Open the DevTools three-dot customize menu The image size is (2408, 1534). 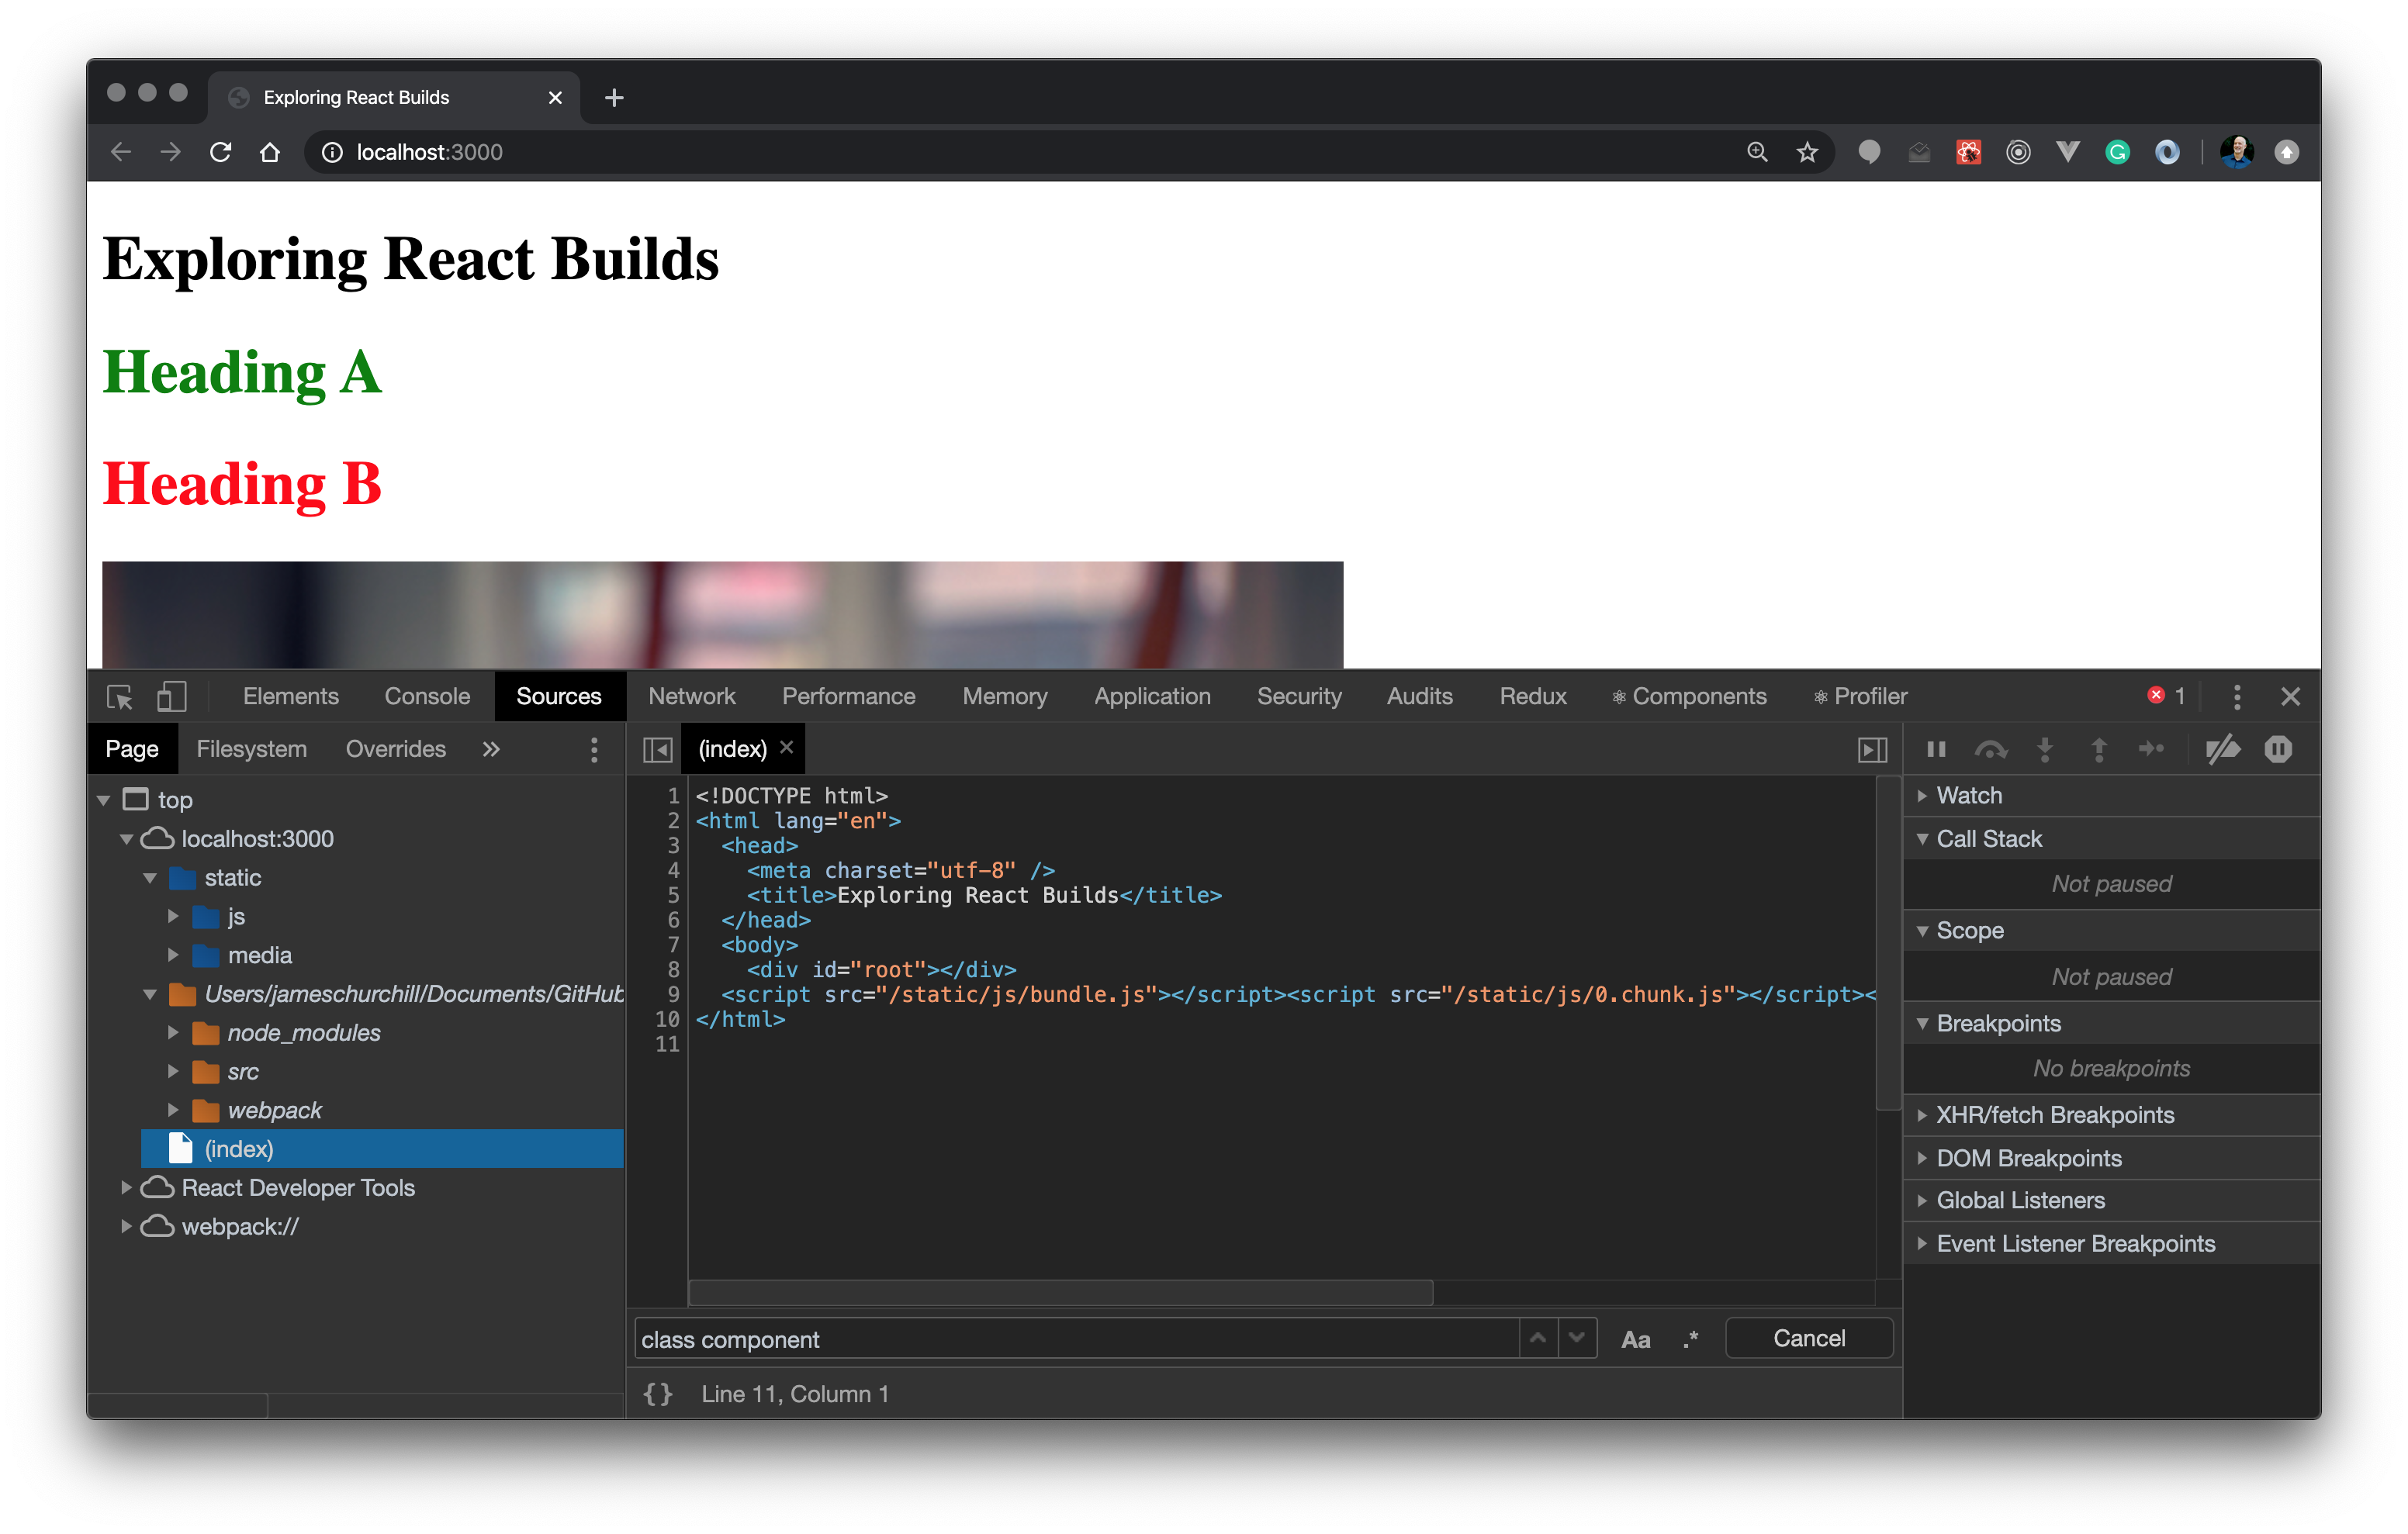click(x=2237, y=697)
